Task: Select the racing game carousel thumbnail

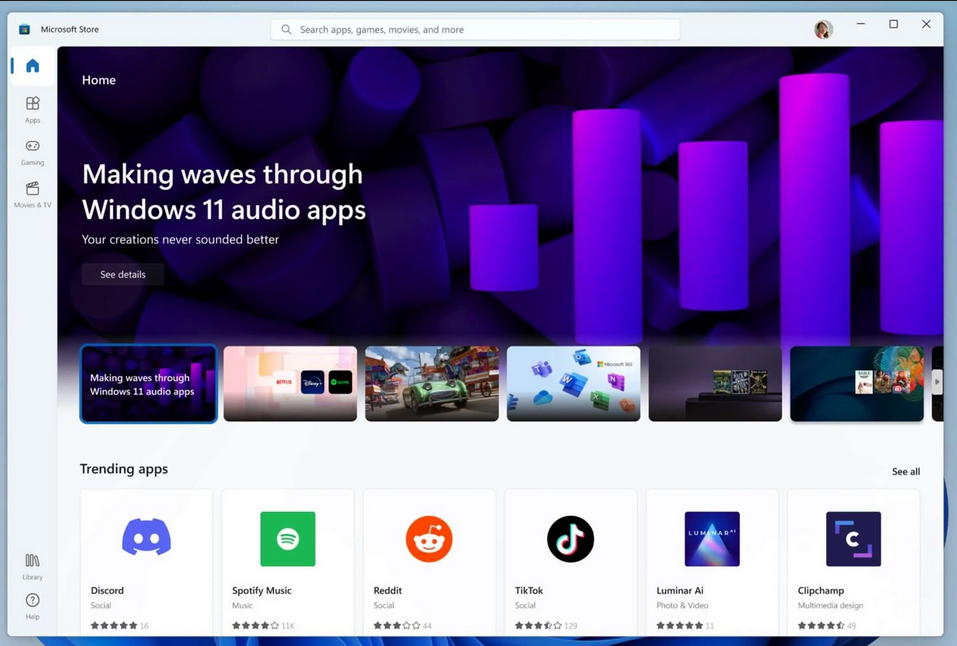Action: (432, 384)
